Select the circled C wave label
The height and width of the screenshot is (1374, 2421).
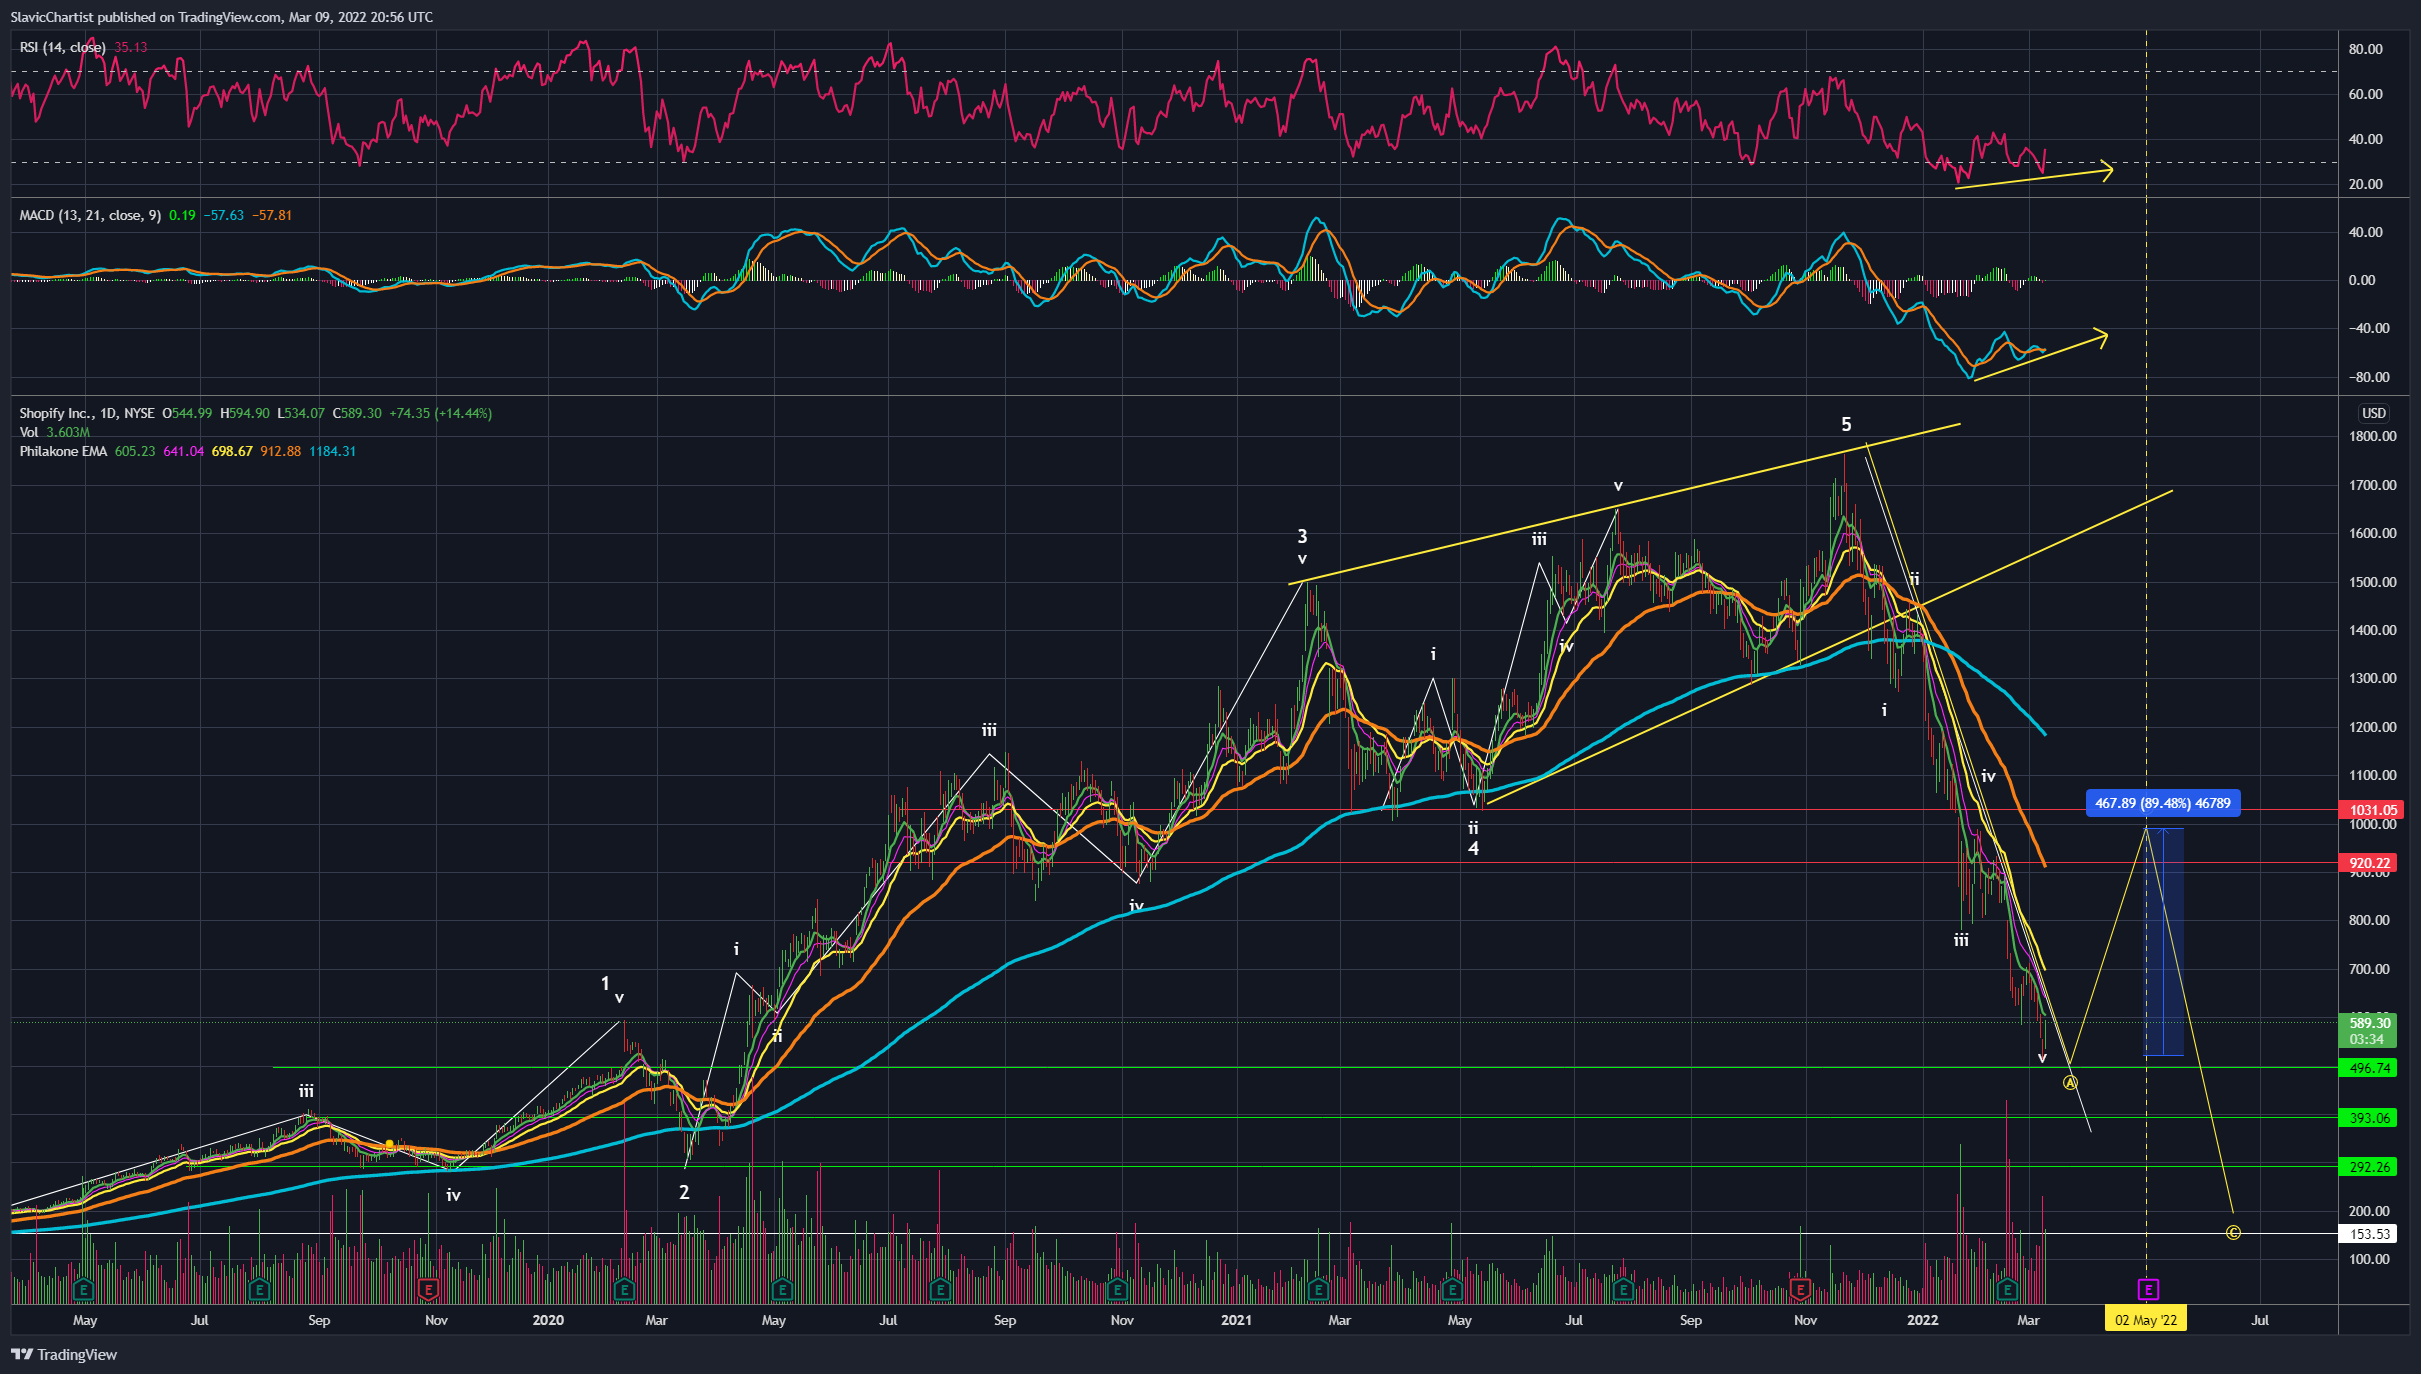pyautogui.click(x=2233, y=1232)
